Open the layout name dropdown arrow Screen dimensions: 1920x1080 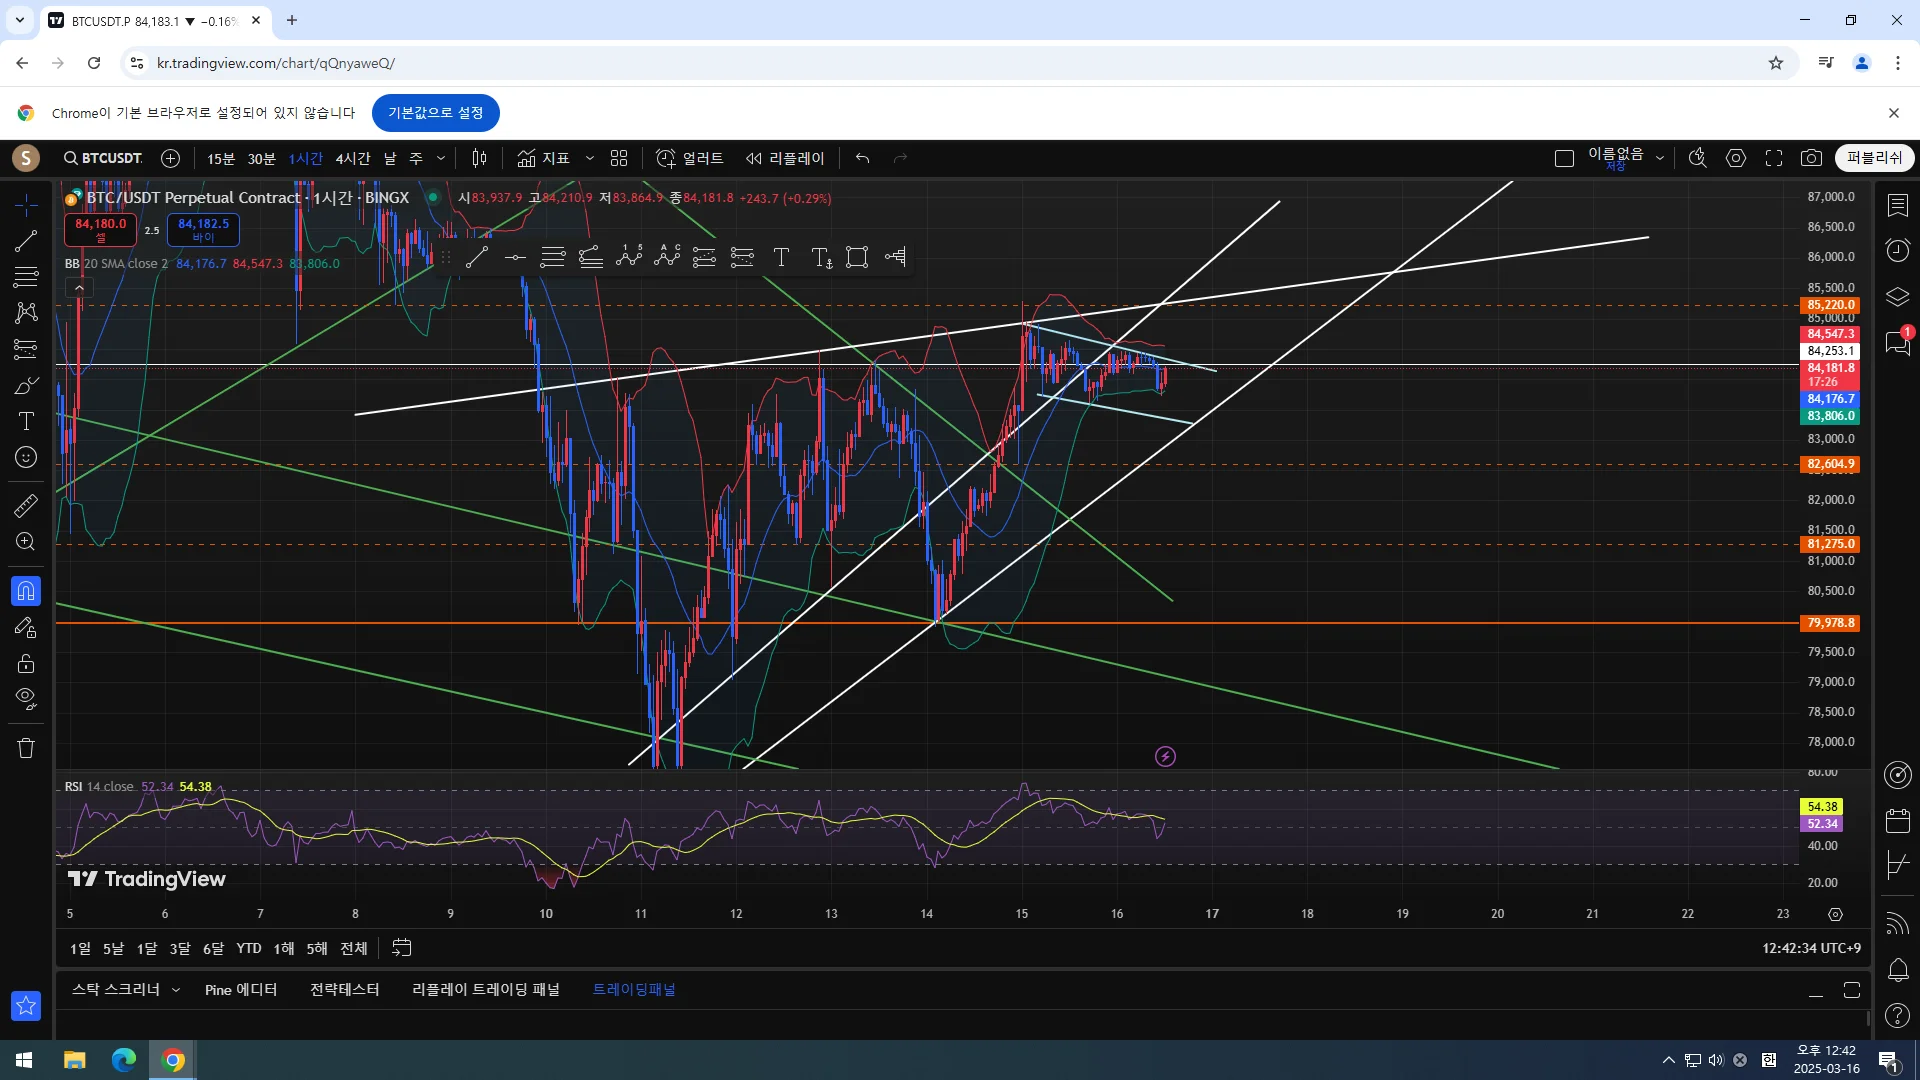(1660, 158)
